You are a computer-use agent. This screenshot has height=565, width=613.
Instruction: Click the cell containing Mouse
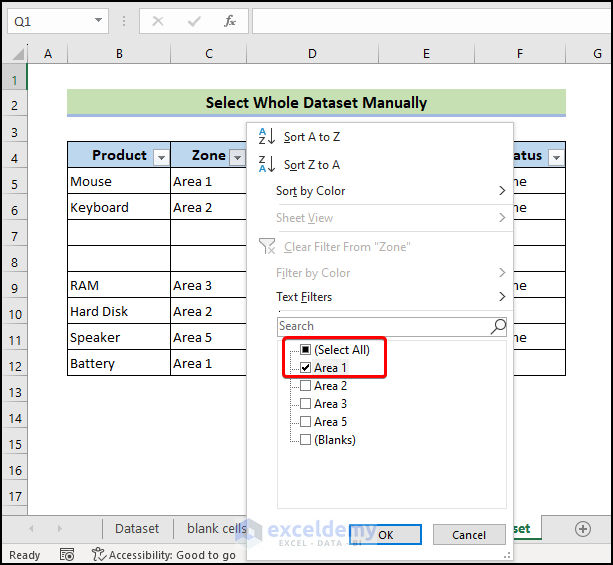tap(119, 181)
